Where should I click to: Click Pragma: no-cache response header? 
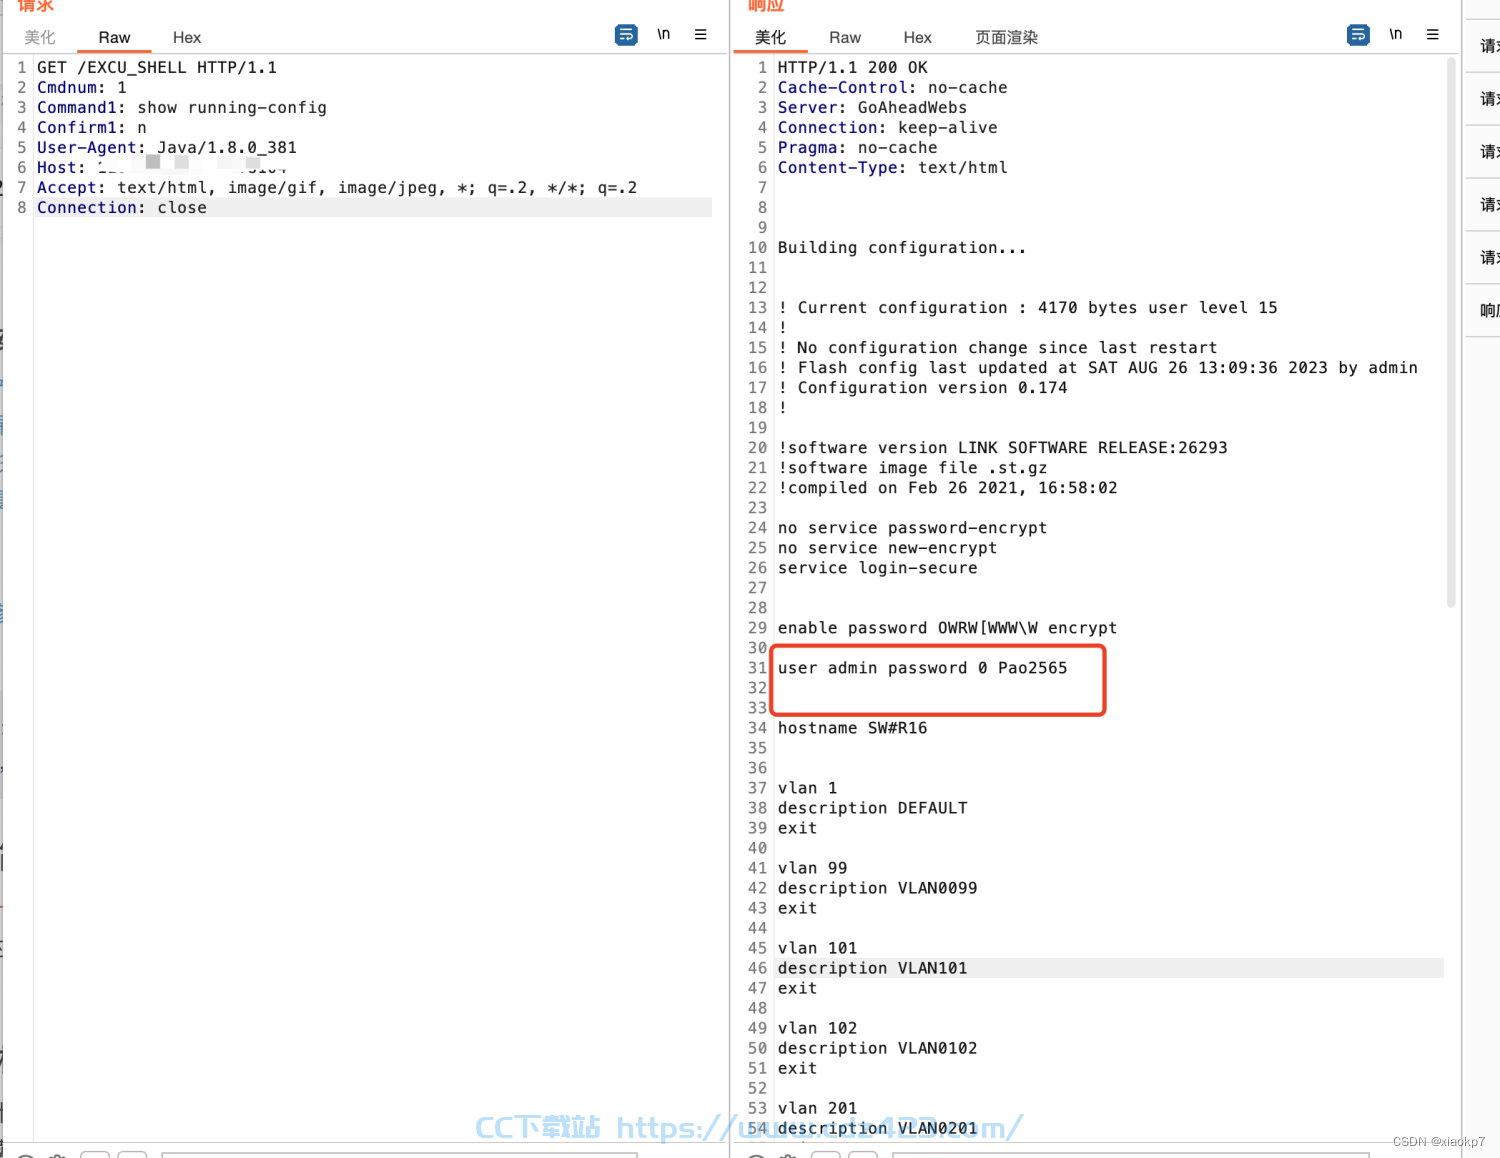(x=858, y=148)
